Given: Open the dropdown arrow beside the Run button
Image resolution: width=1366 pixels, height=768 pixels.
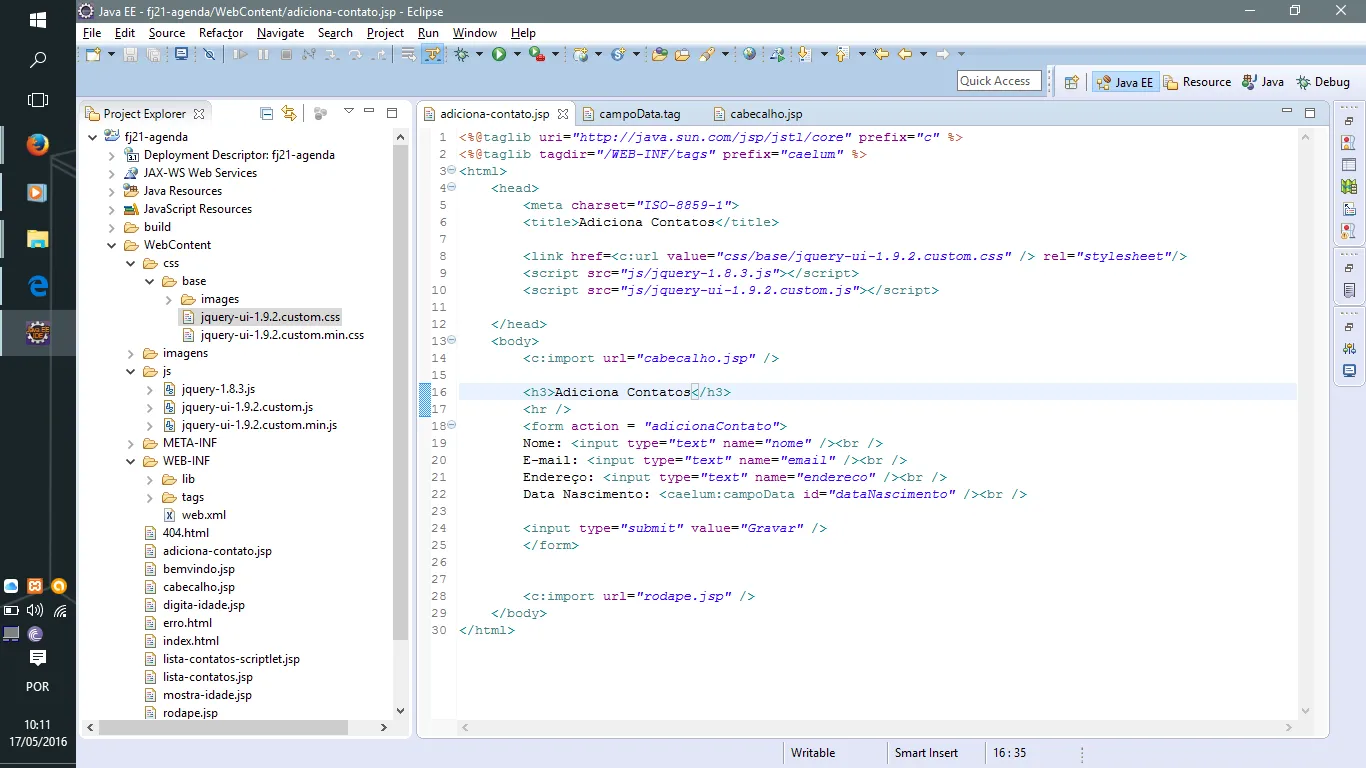Looking at the screenshot, I should coord(516,54).
